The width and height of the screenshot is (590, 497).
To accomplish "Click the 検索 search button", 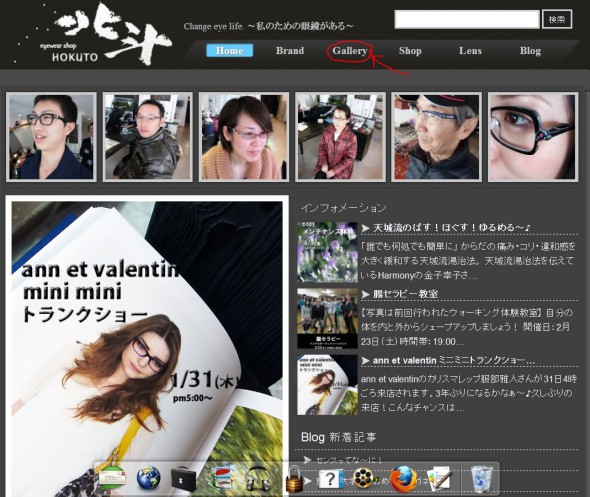I will pyautogui.click(x=557, y=19).
